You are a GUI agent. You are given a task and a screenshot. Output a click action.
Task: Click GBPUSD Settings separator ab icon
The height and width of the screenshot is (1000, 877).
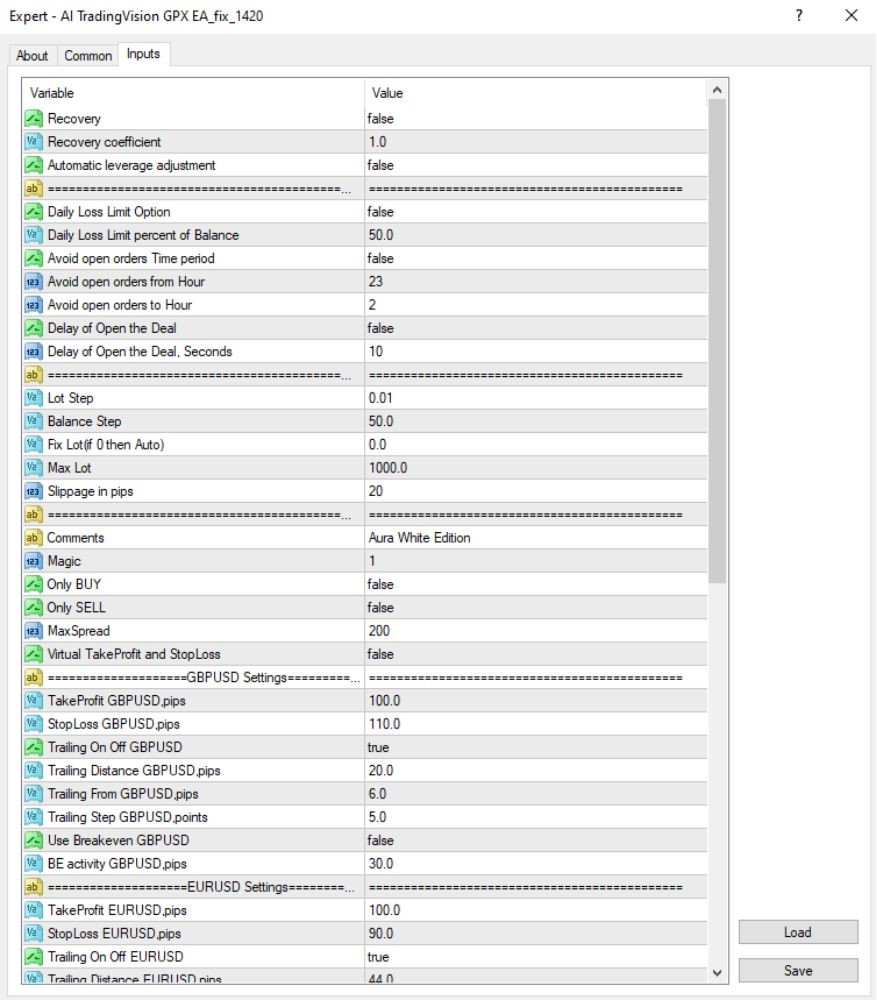pyautogui.click(x=33, y=677)
